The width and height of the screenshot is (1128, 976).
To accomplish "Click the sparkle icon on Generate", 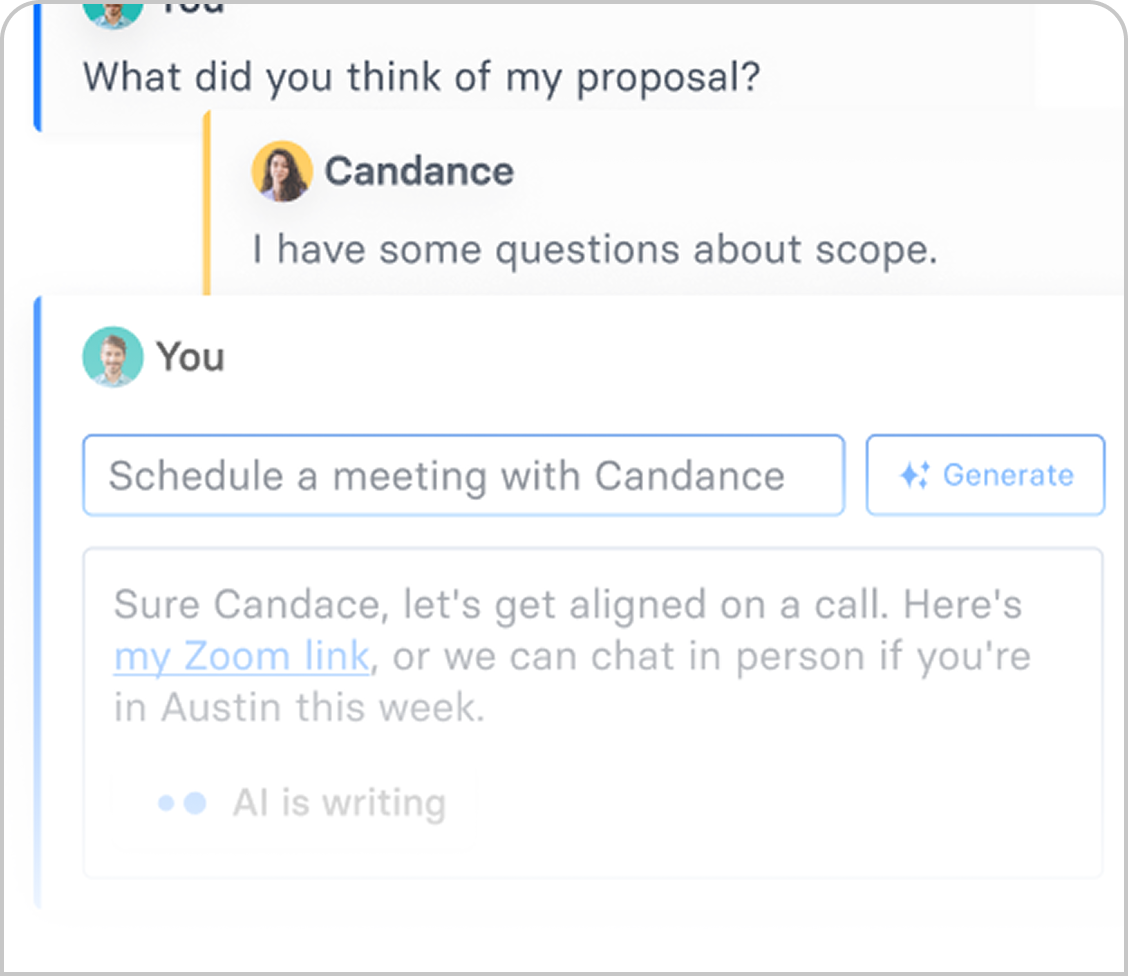I will pyautogui.click(x=914, y=475).
